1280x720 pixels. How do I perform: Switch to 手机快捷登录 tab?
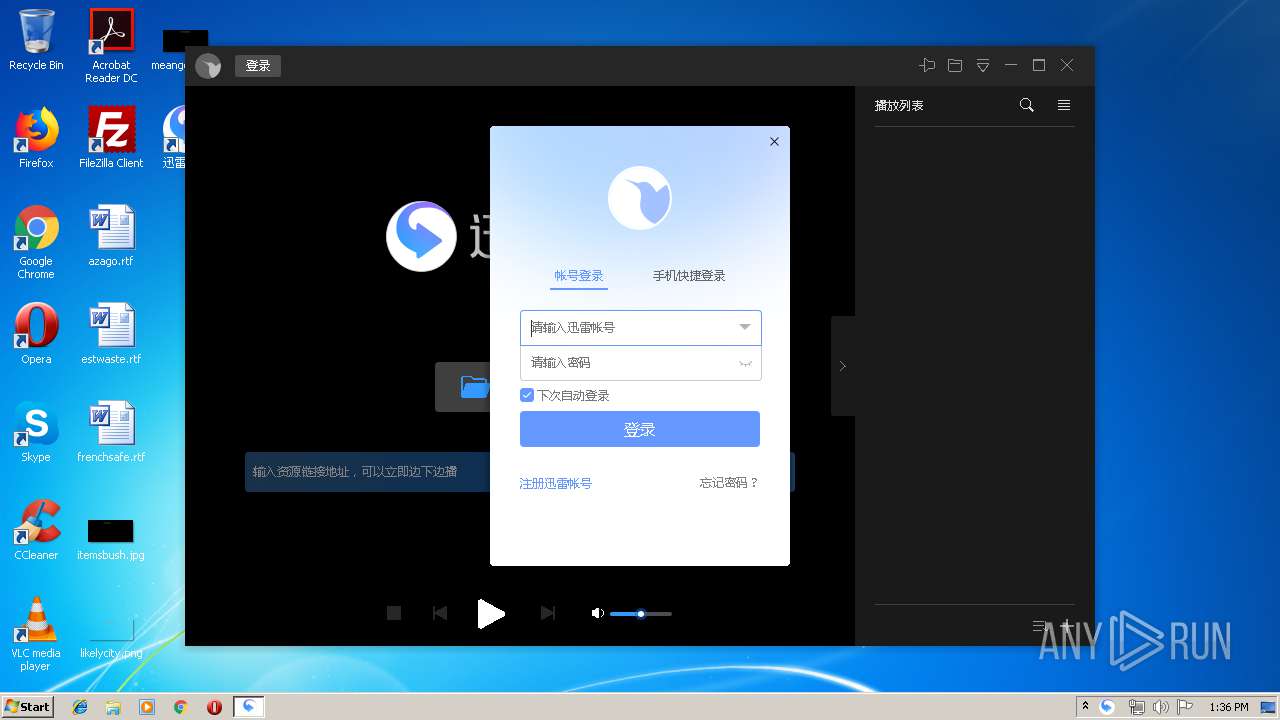pyautogui.click(x=689, y=276)
